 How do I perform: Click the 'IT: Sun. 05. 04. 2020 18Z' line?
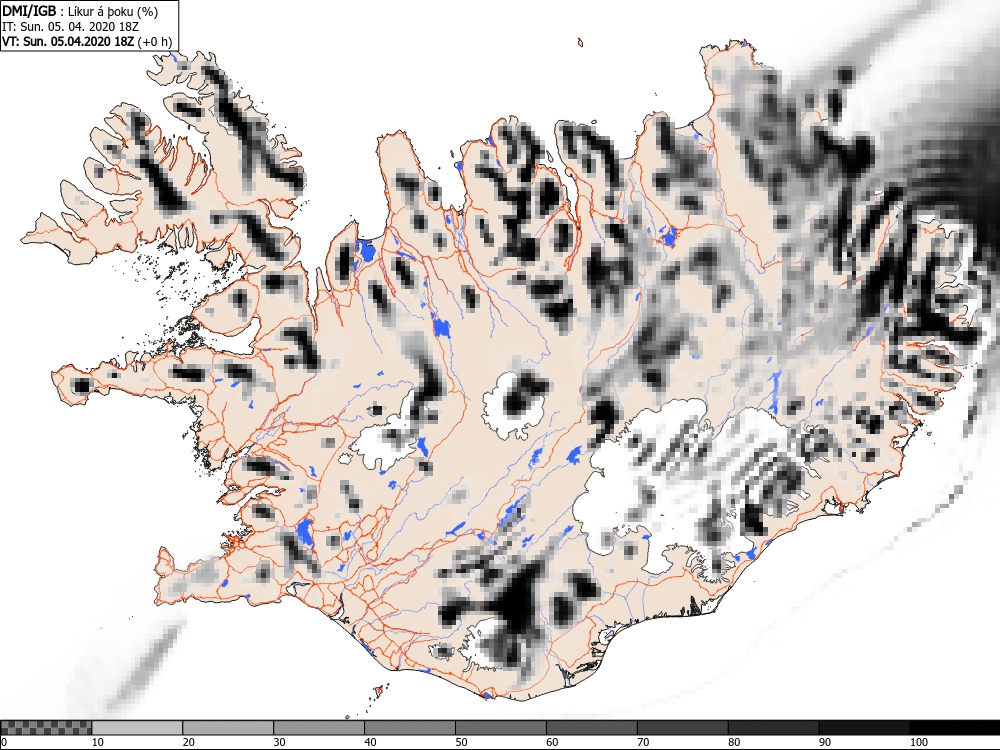(x=71, y=27)
